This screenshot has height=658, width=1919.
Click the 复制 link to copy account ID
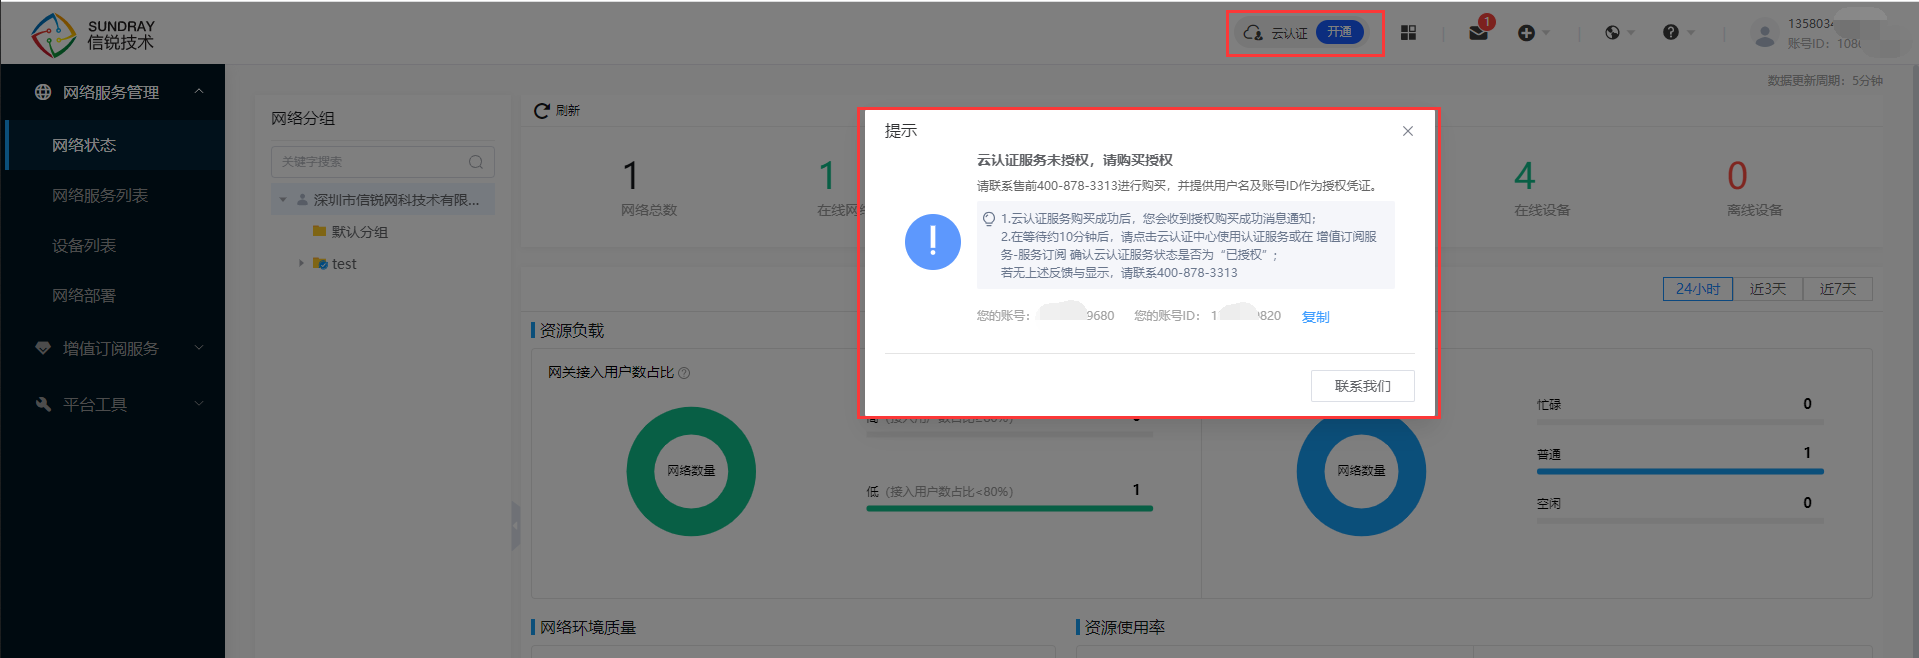point(1315,317)
